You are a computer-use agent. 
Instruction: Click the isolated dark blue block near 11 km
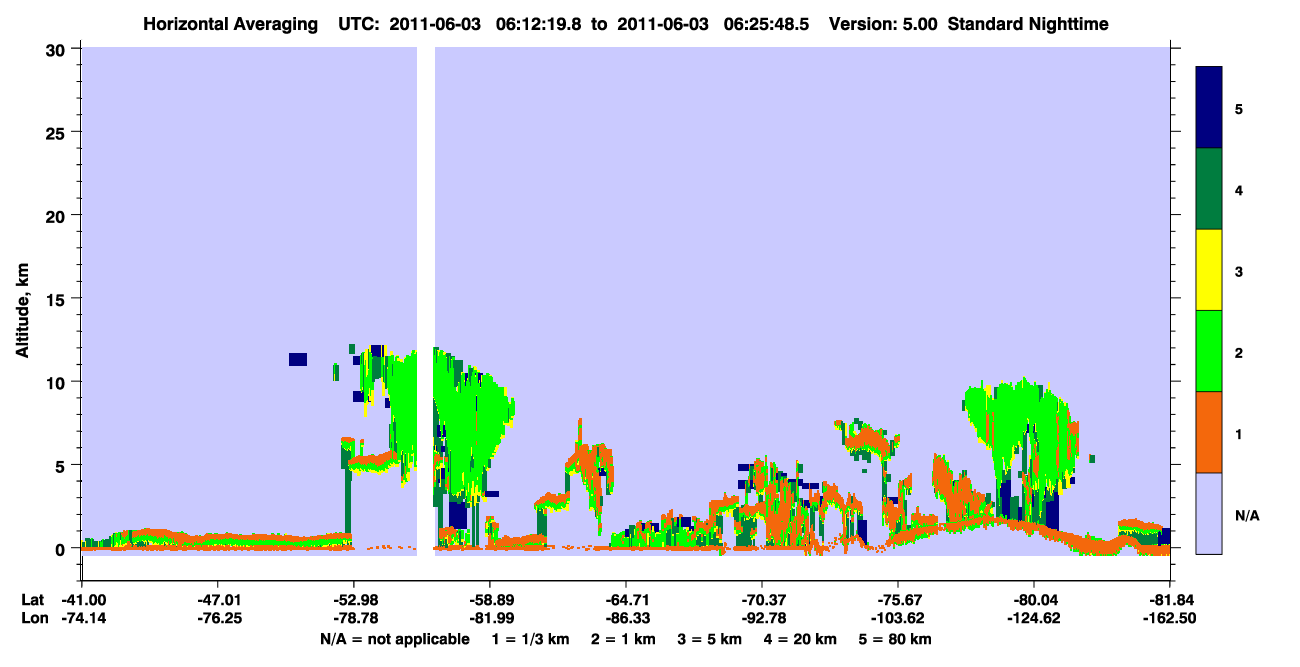coord(297,359)
